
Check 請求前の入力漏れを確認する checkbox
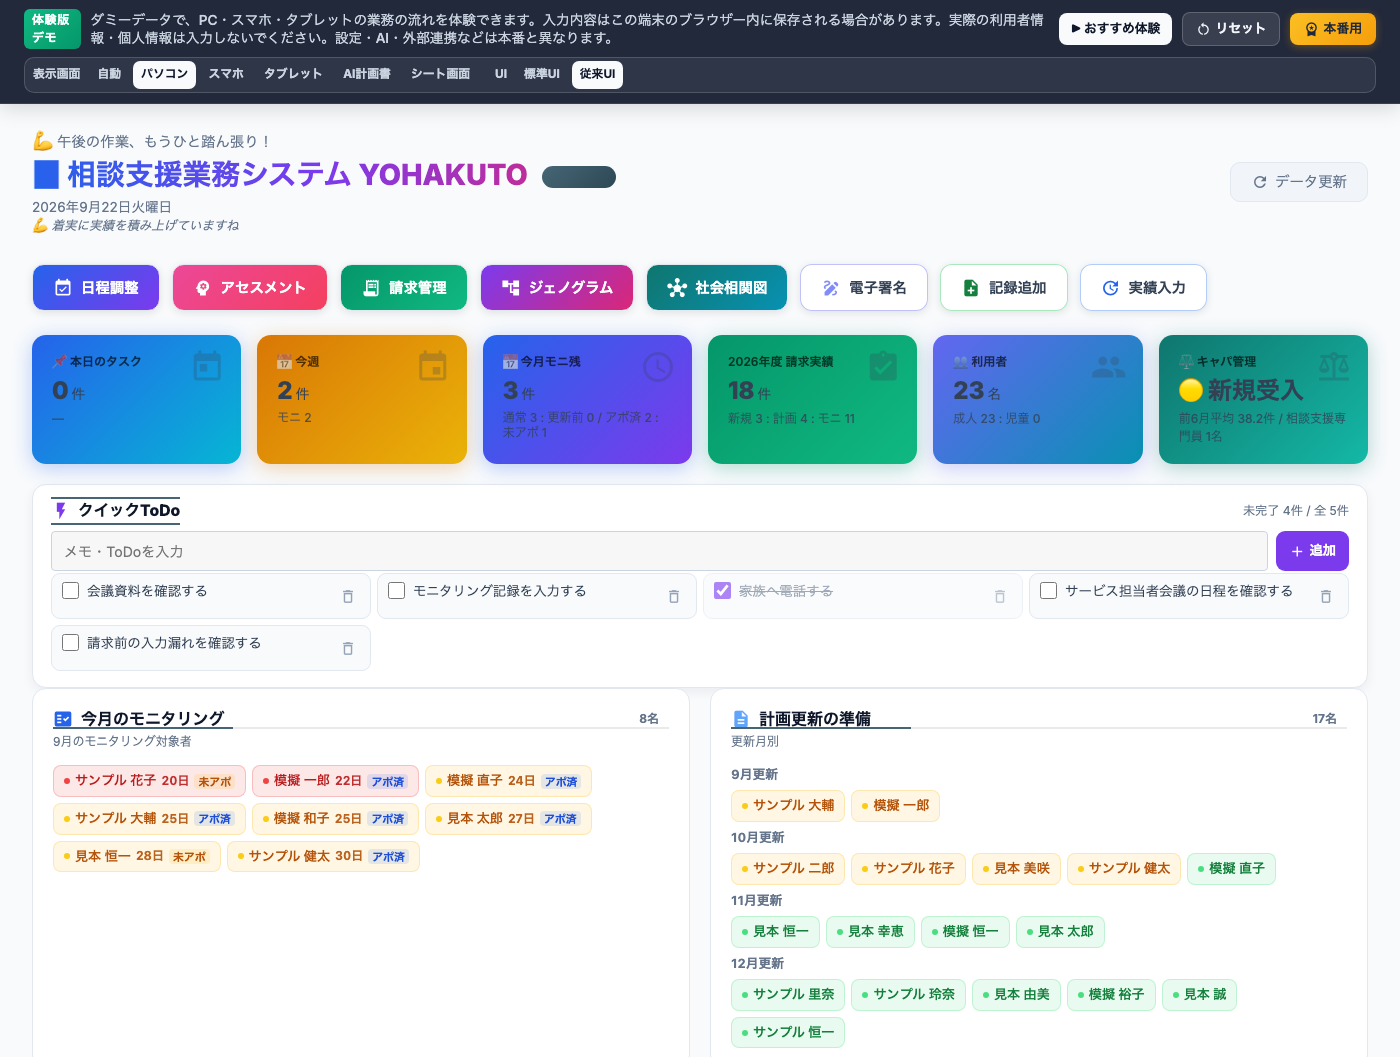point(71,643)
